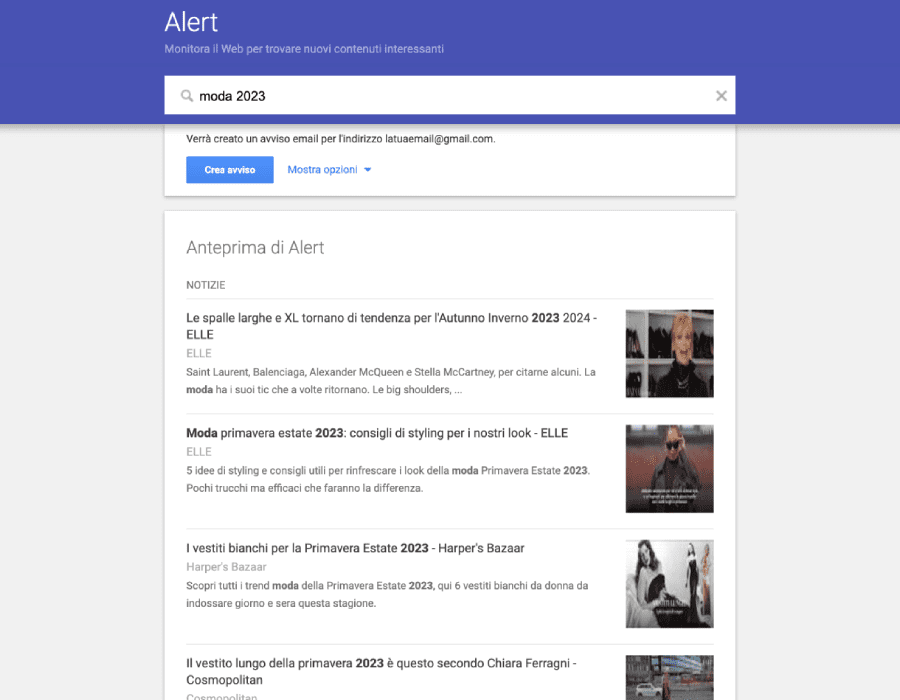Viewport: 900px width, 700px height.
Task: Open the 'Le spalle larghe e XL' article
Action: pyautogui.click(x=391, y=326)
